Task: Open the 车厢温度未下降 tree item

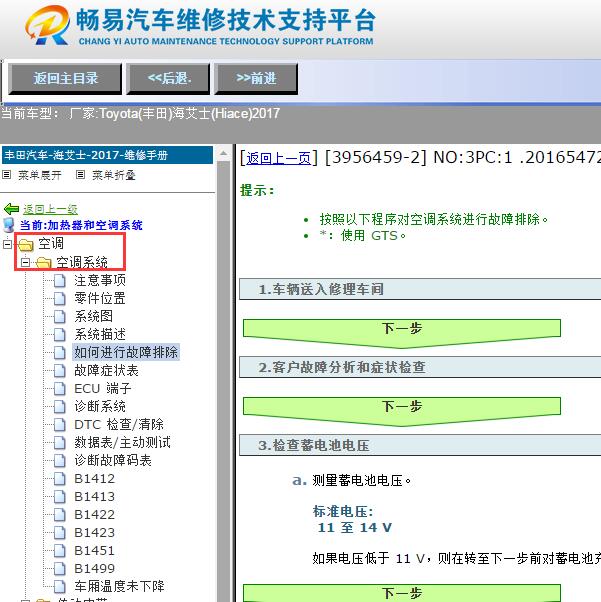Action: pyautogui.click(x=119, y=586)
